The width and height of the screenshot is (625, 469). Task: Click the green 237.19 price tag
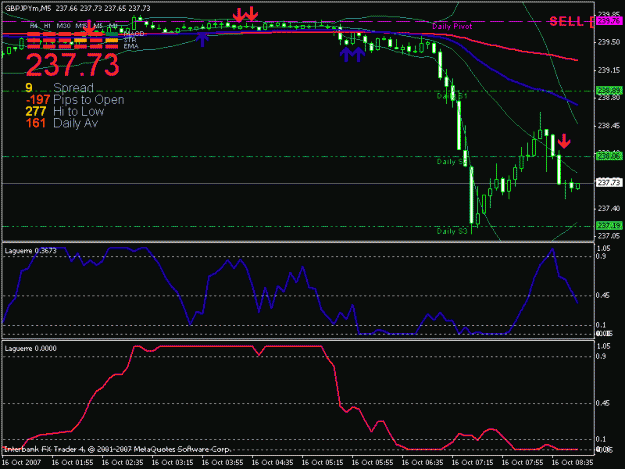point(609,226)
